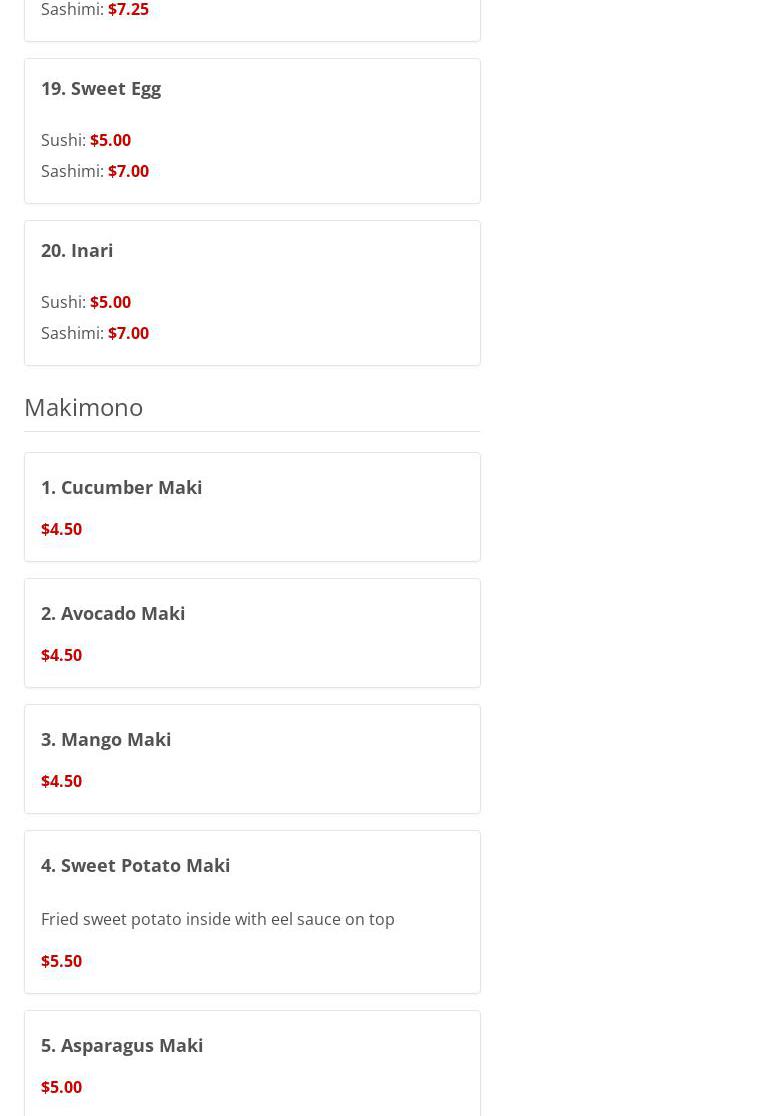This screenshot has height=1116, width=770.
Task: Click the Sashimi $7.25 price at top
Action: (x=129, y=9)
